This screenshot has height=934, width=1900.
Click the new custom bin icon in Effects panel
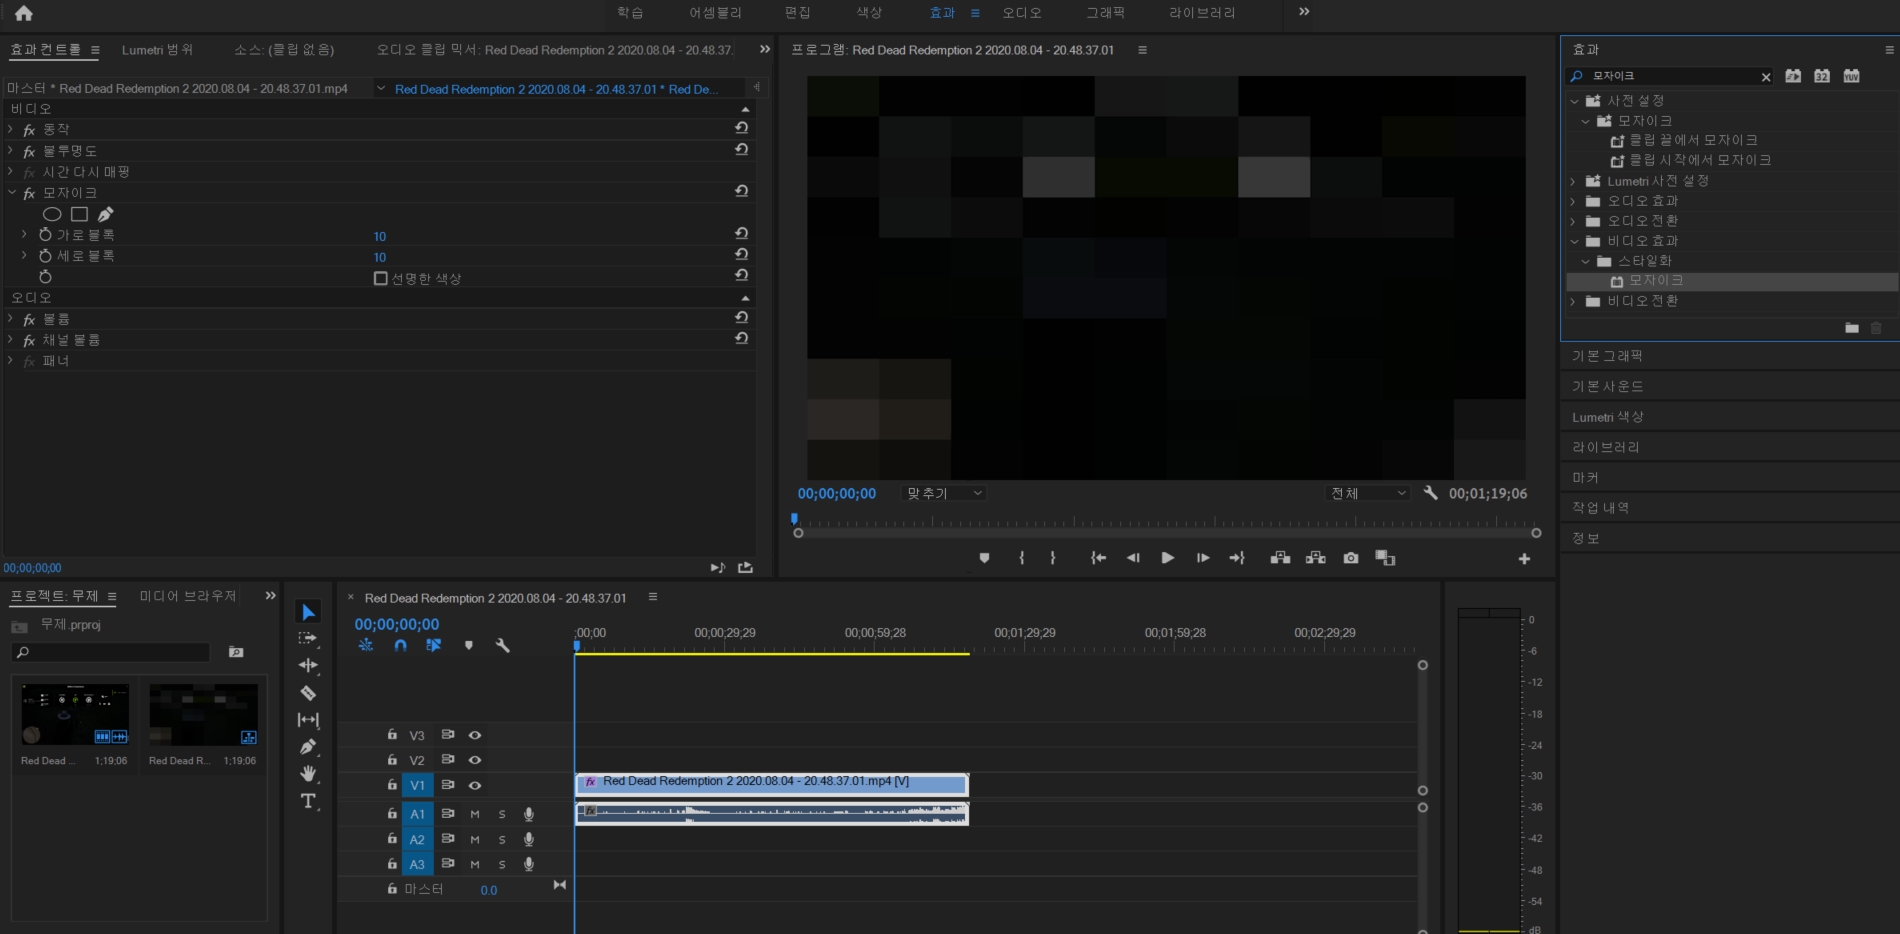pos(1852,328)
